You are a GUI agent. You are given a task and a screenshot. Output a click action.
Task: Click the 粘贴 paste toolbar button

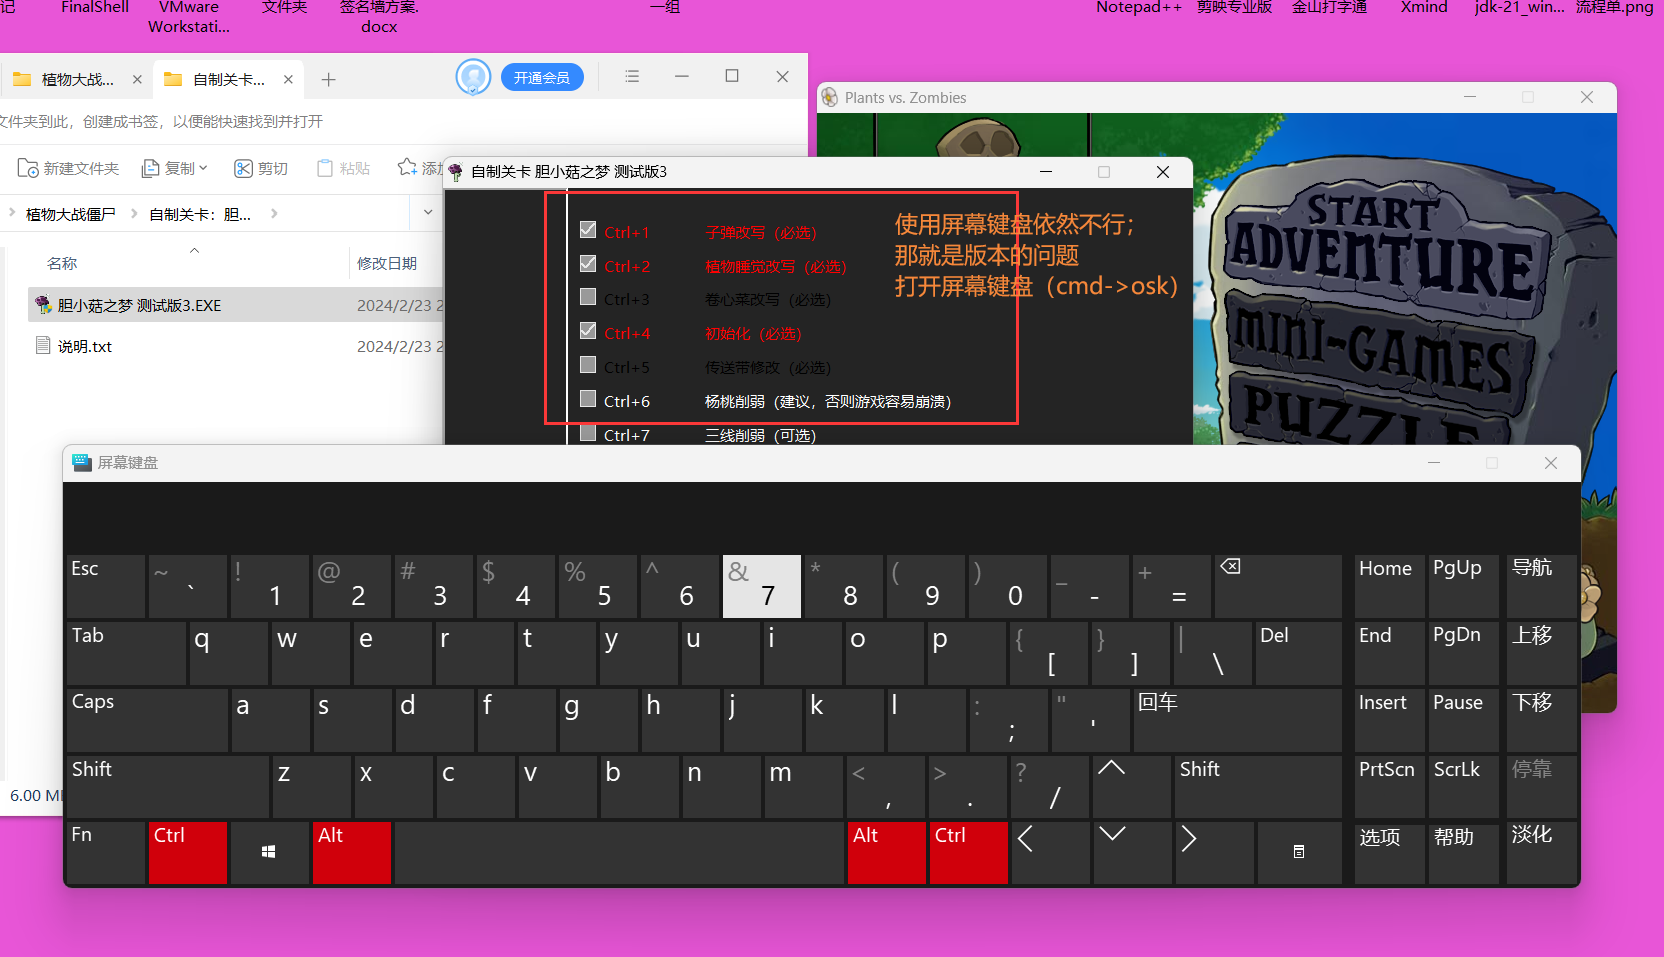343,168
